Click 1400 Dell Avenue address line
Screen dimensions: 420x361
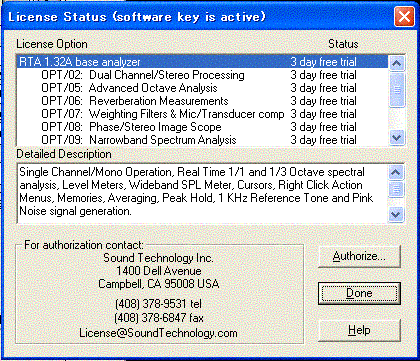159,271
